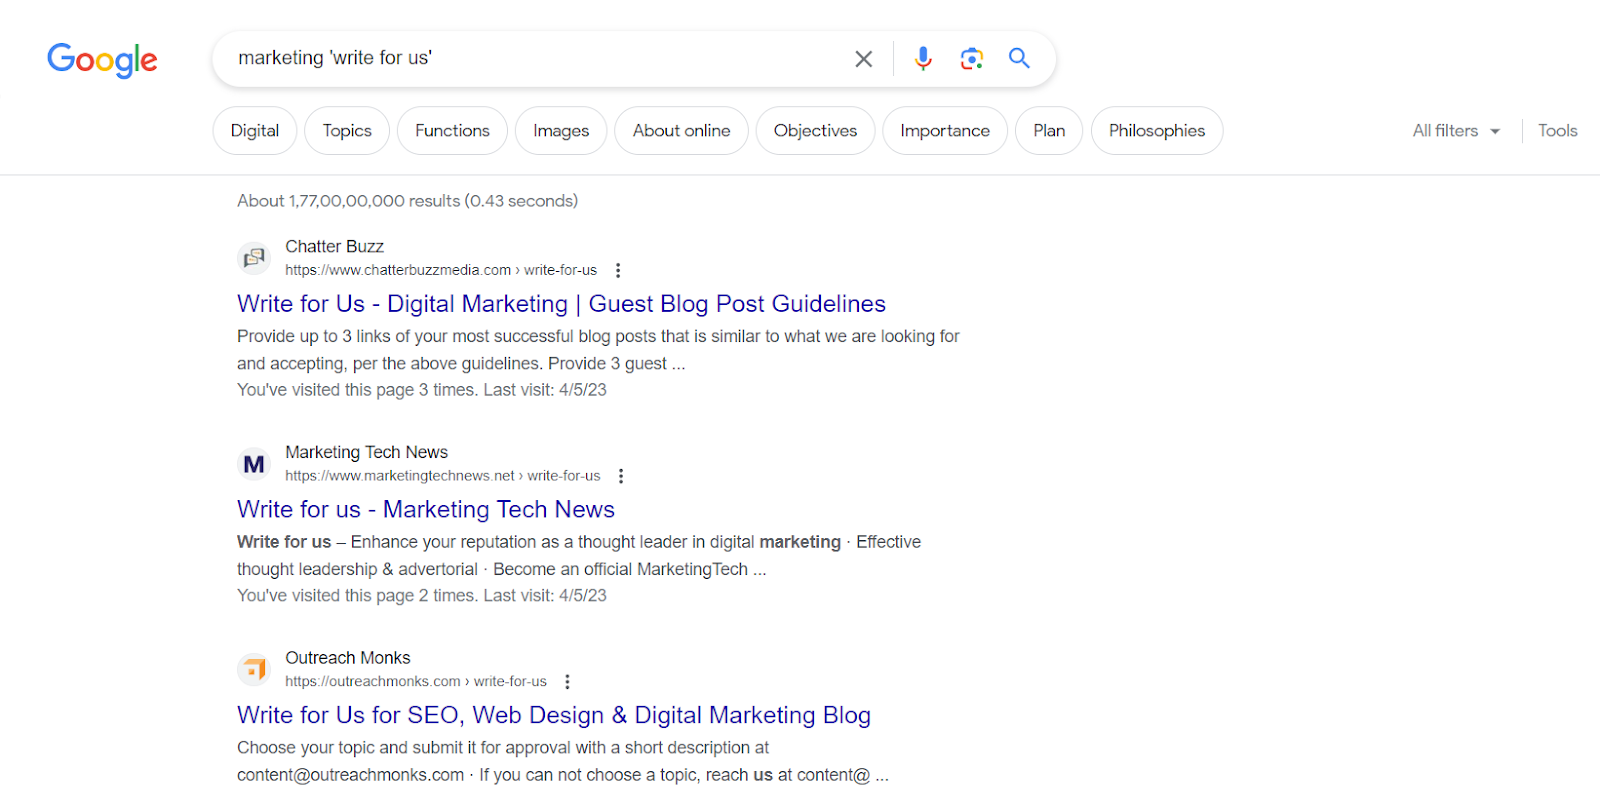Click the magnifying glass search button
Image resolution: width=1600 pixels, height=811 pixels.
[x=1019, y=58]
